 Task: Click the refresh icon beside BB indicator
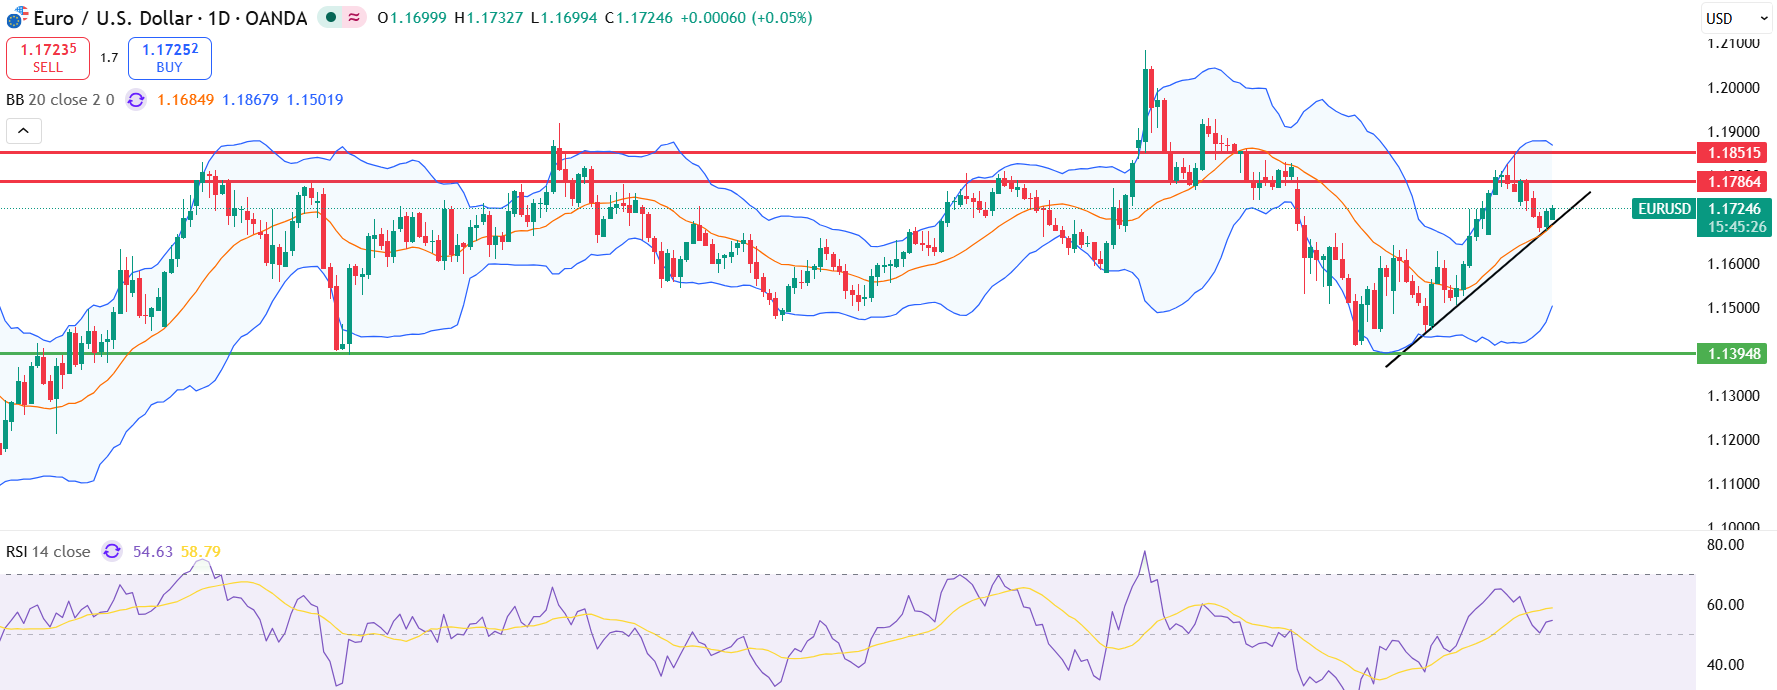pos(136,100)
